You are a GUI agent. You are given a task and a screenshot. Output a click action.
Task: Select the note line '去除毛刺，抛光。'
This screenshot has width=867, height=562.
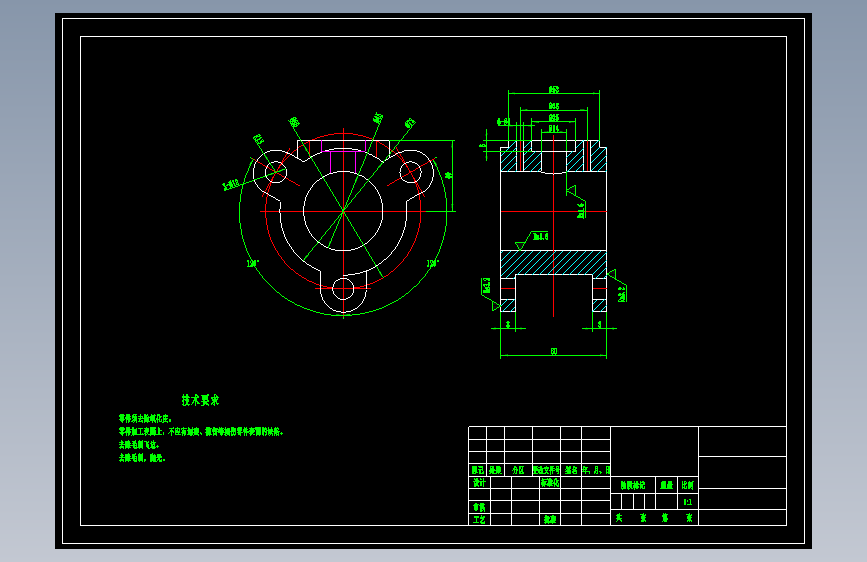pyautogui.click(x=142, y=458)
